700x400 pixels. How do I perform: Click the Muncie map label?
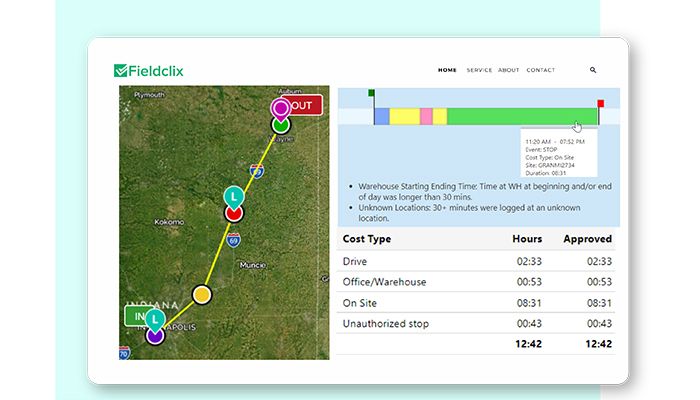click(x=253, y=265)
